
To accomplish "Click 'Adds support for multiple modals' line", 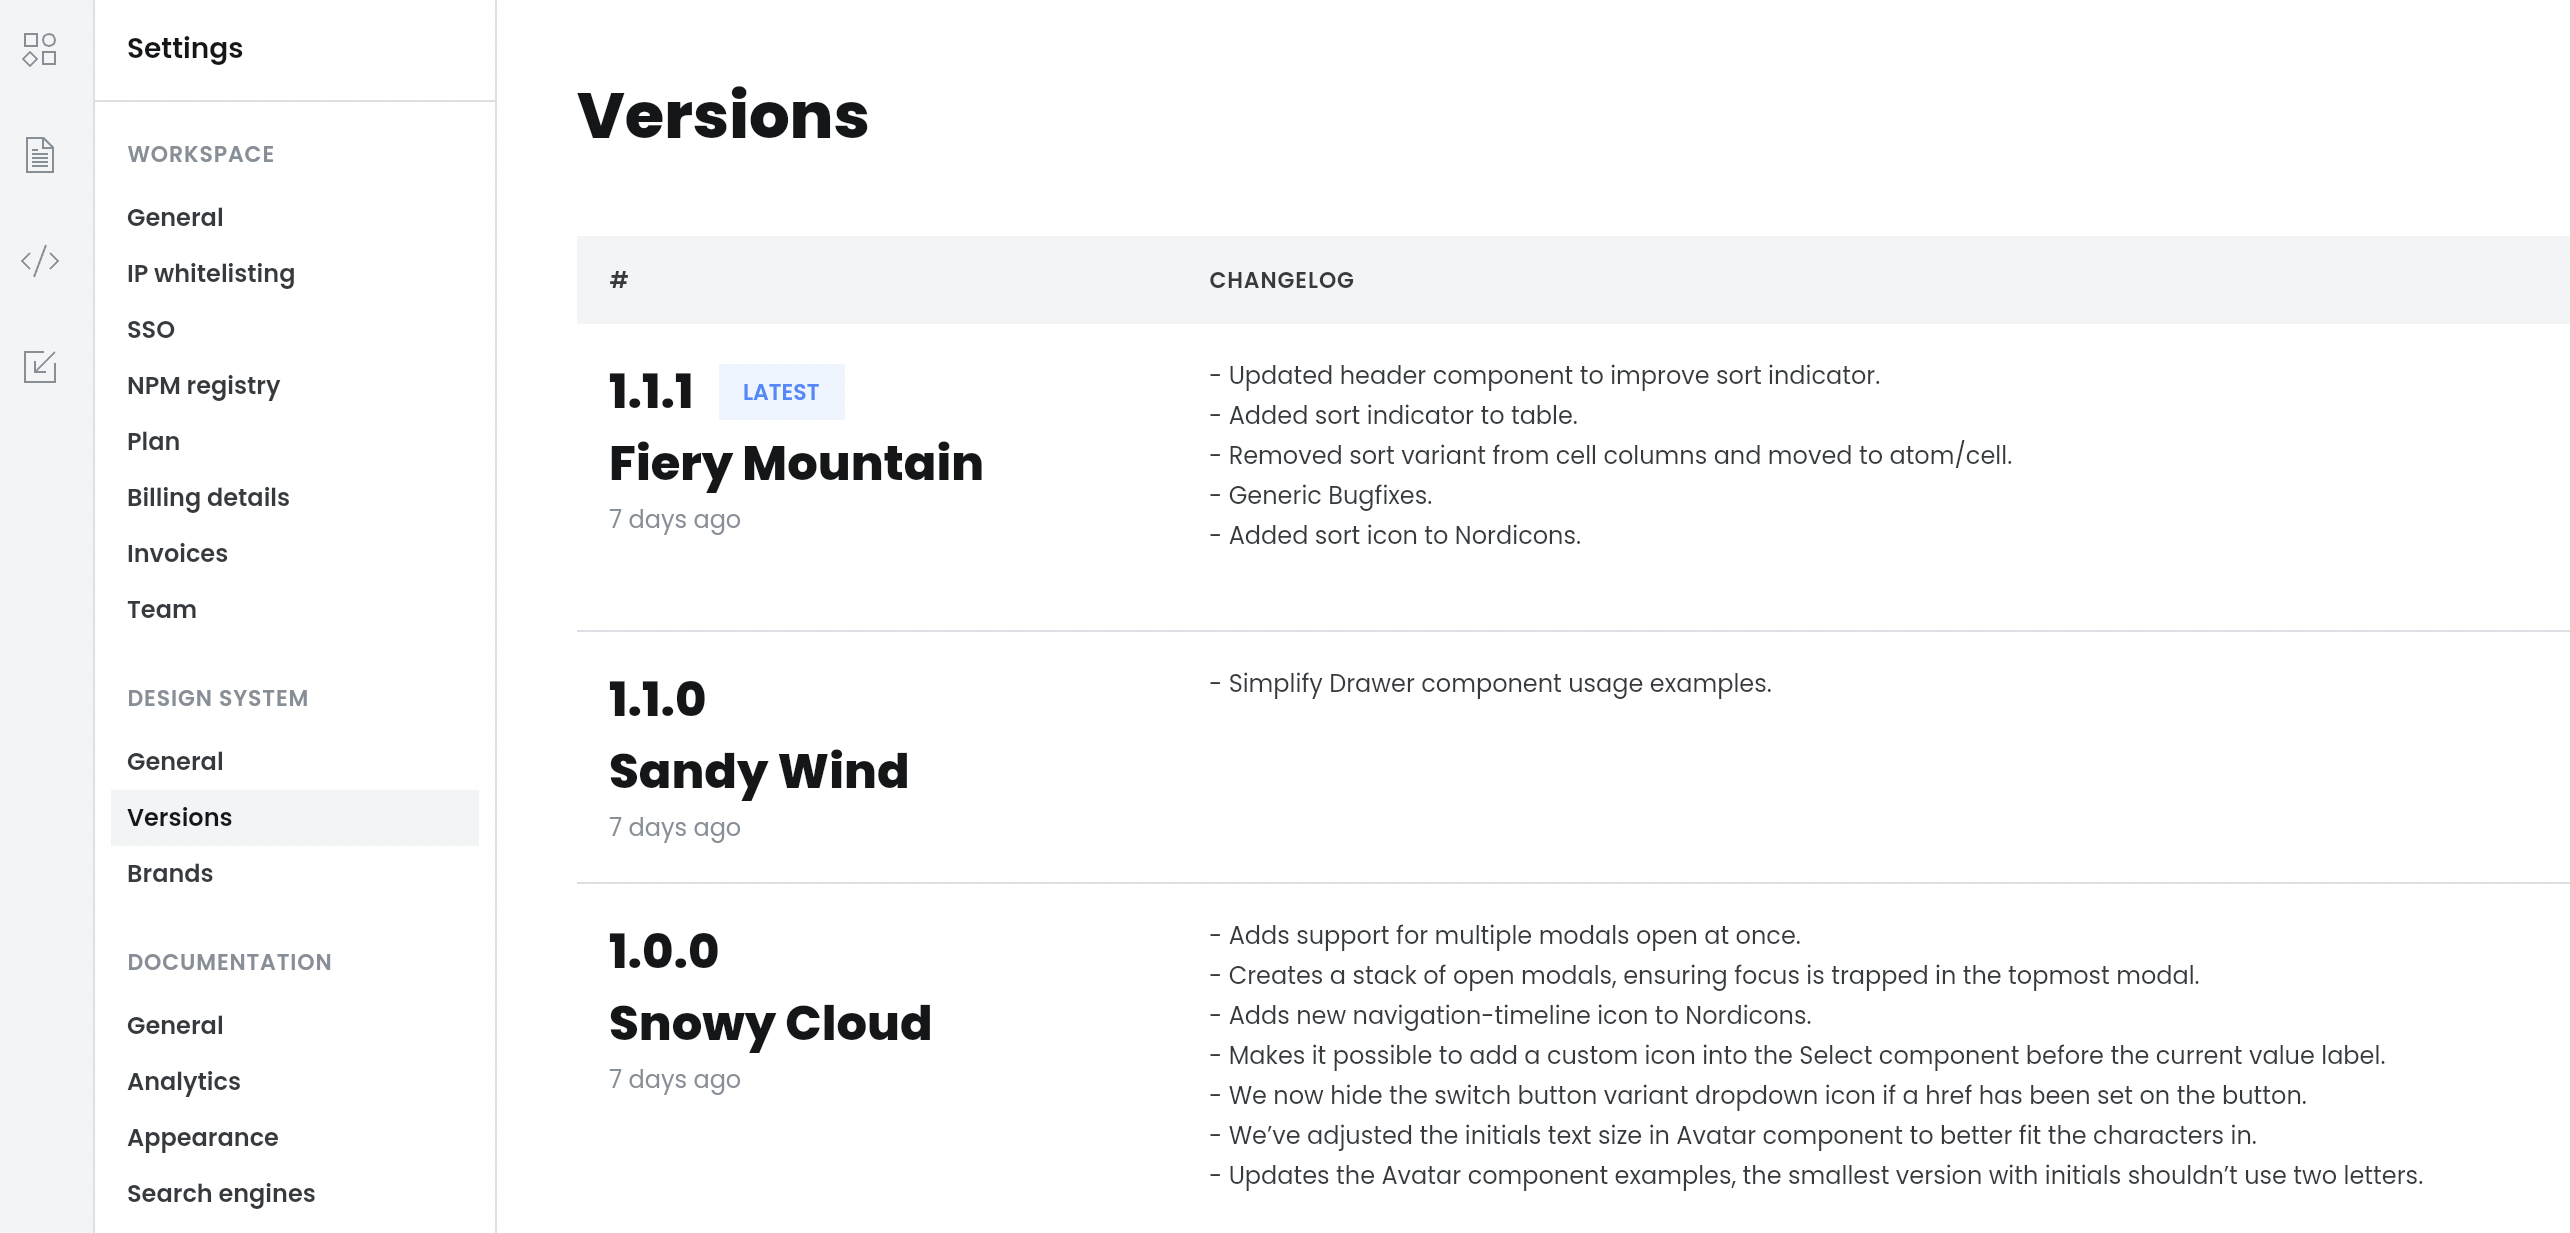I will click(x=1505, y=935).
